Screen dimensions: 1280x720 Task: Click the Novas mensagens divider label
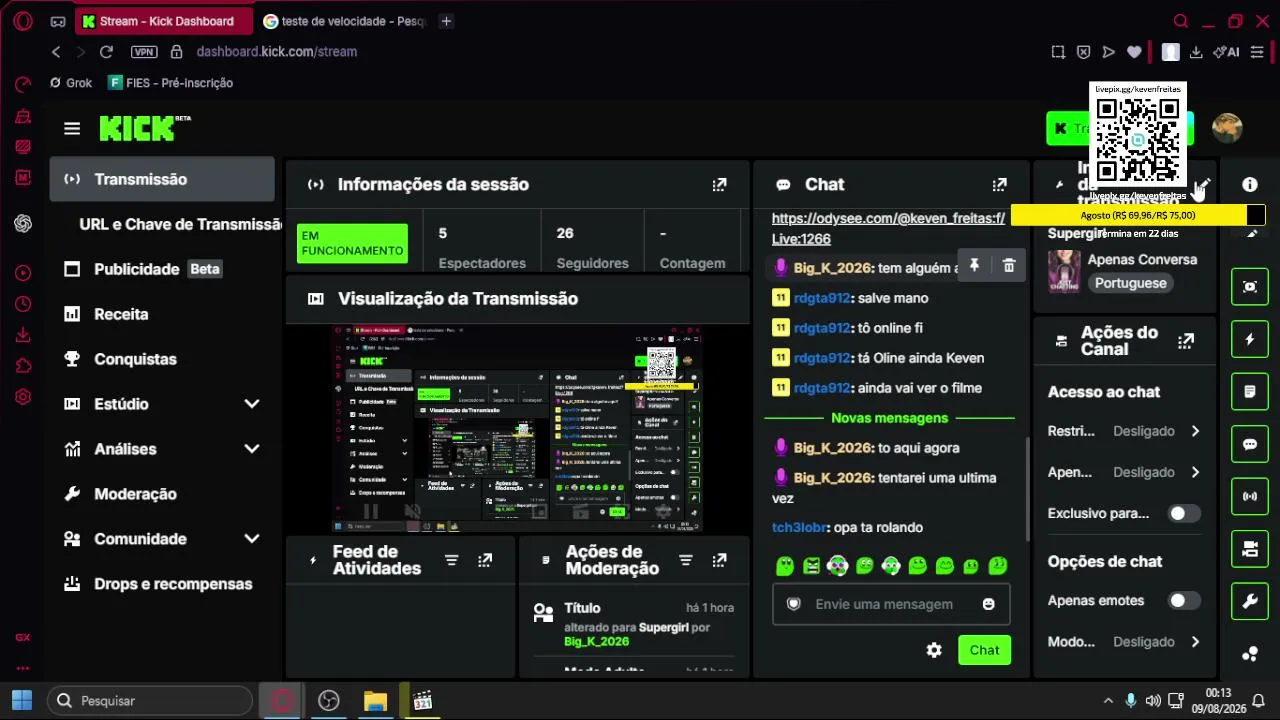click(889, 418)
